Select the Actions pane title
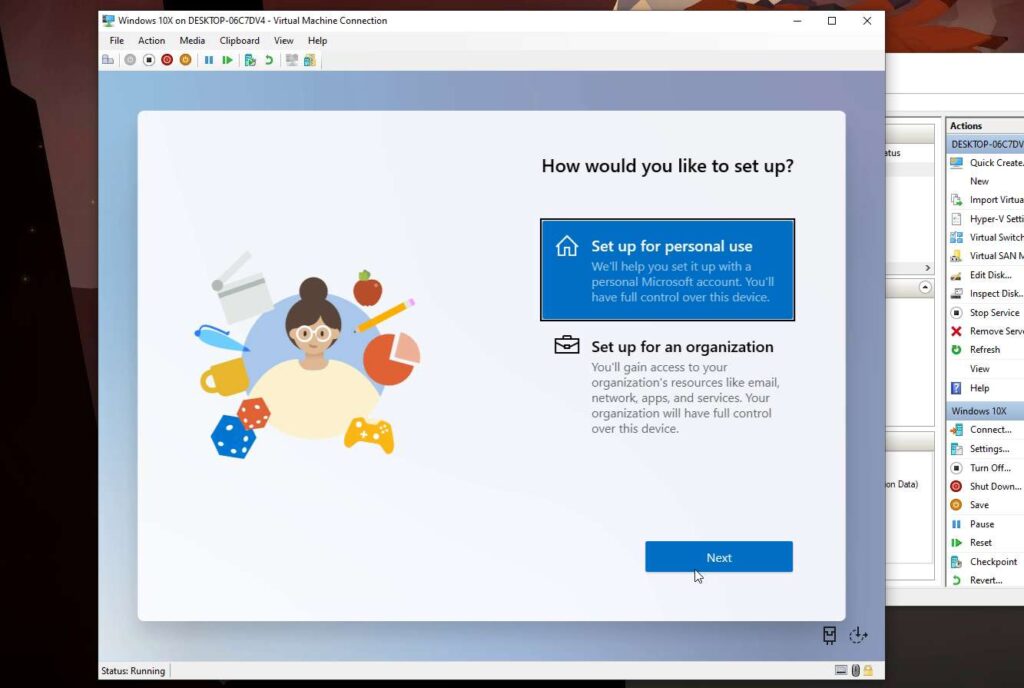This screenshot has height=688, width=1024. coord(966,125)
